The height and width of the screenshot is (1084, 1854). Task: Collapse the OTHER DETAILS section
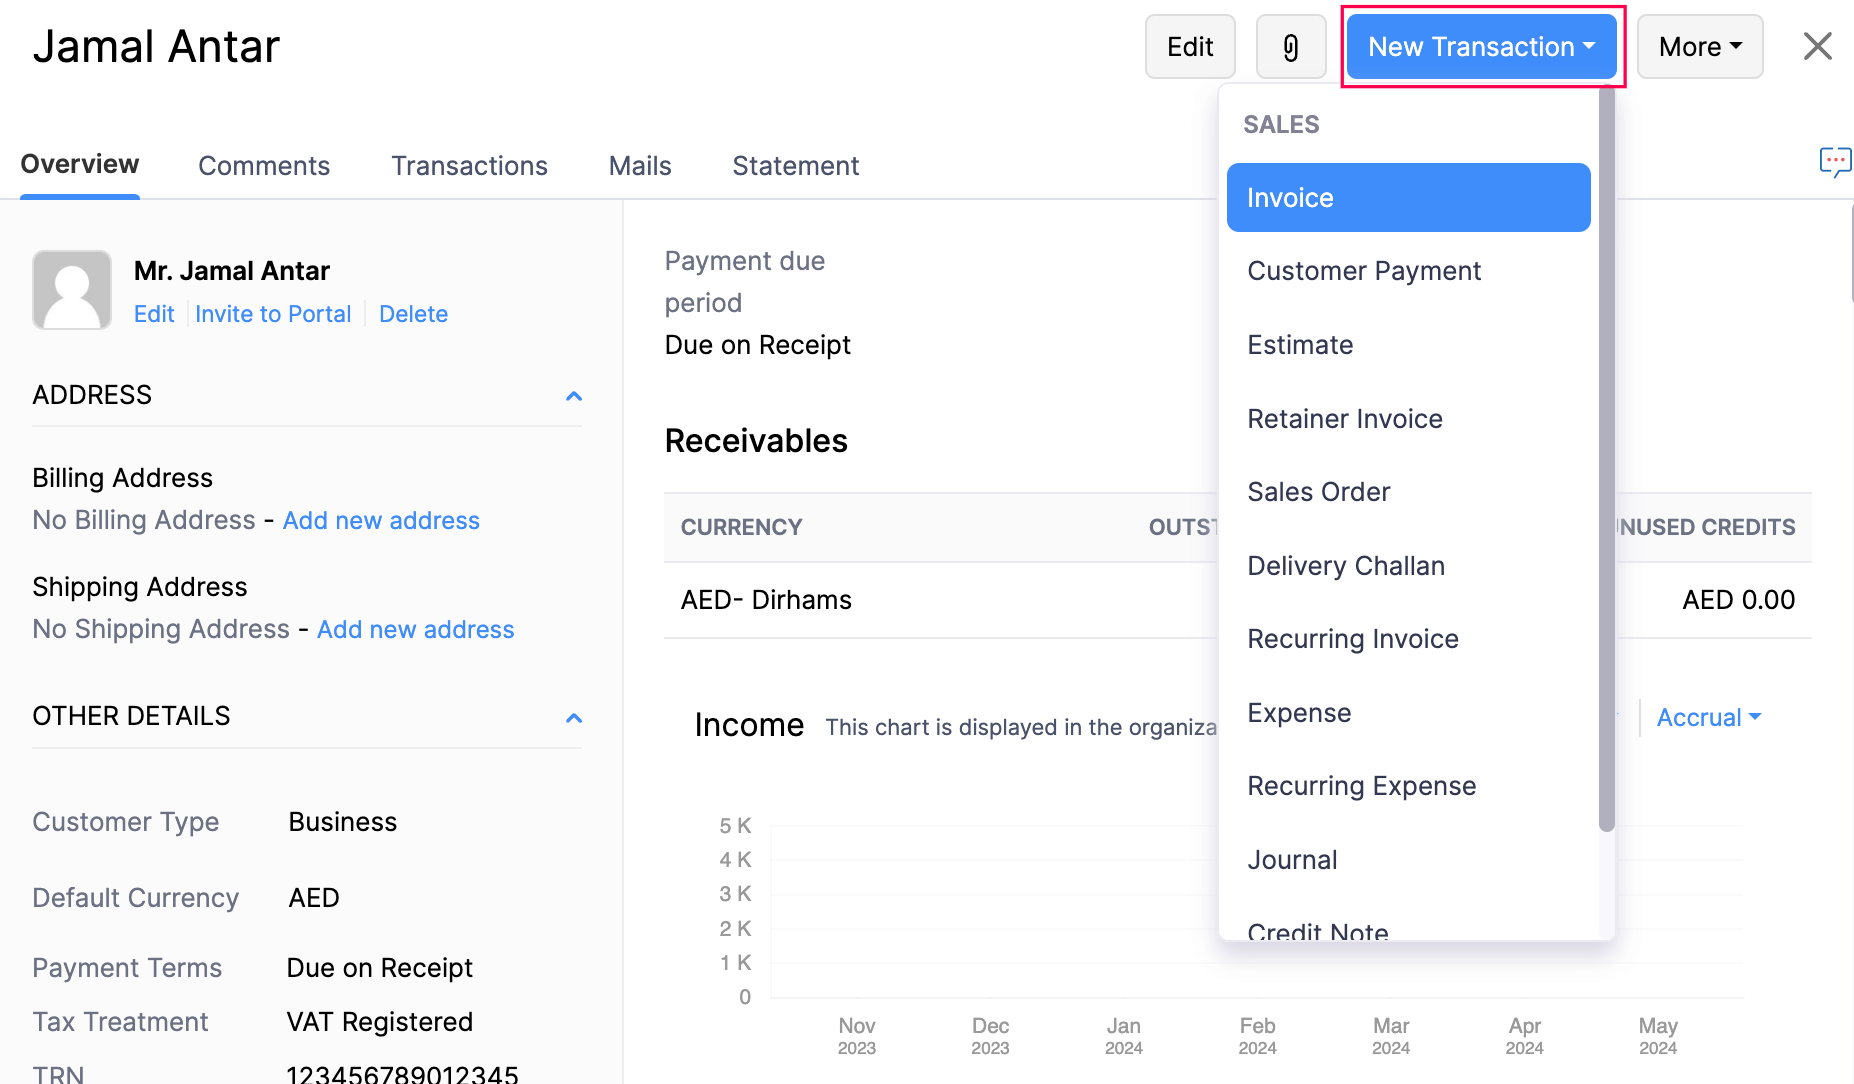pos(574,718)
